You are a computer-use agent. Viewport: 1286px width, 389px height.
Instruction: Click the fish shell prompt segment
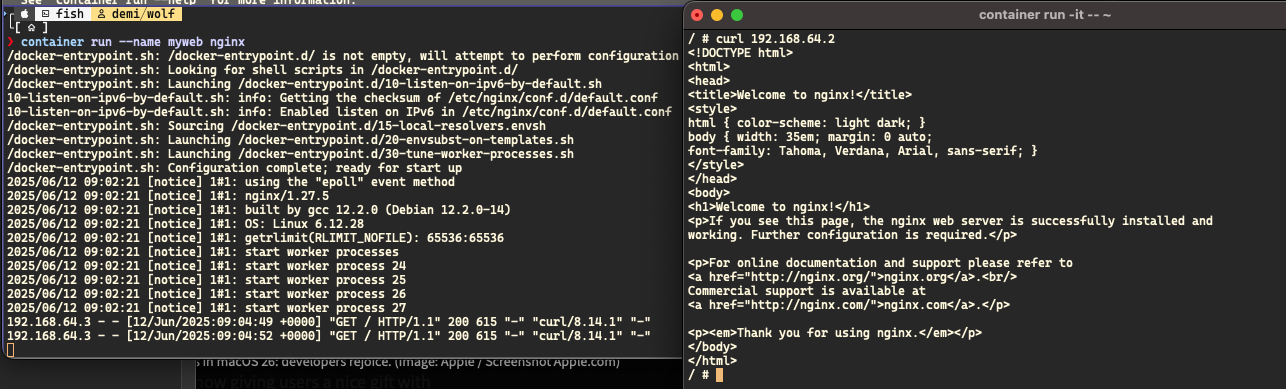click(62, 16)
